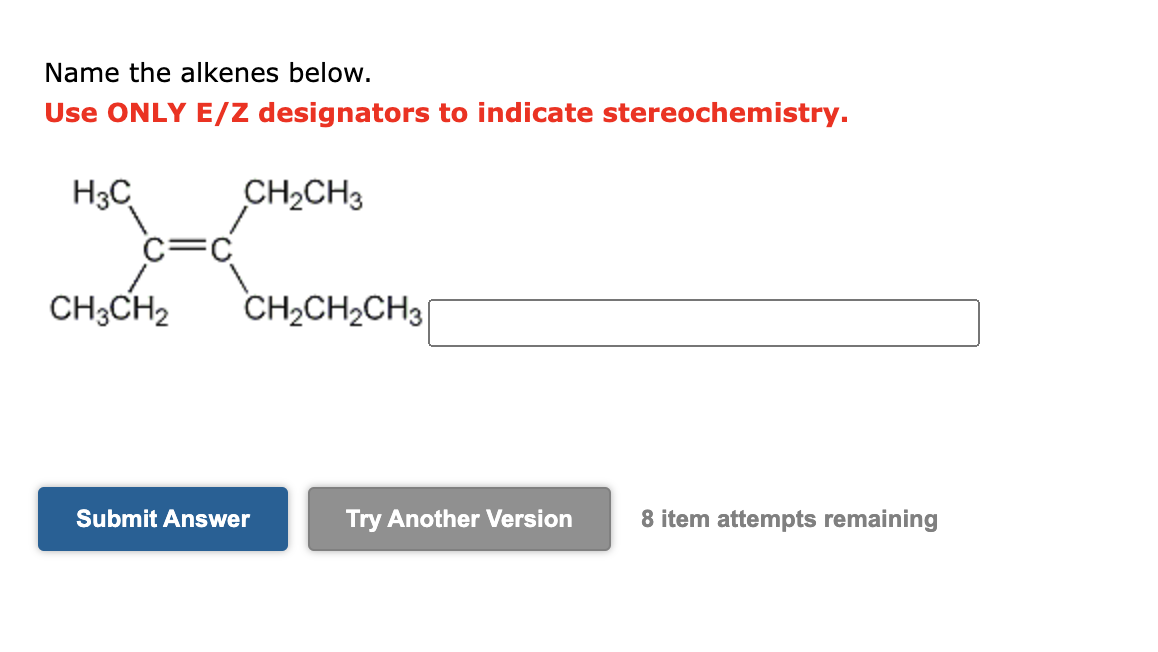
Task: Click the C=C double bond in the diagram
Action: click(x=188, y=246)
